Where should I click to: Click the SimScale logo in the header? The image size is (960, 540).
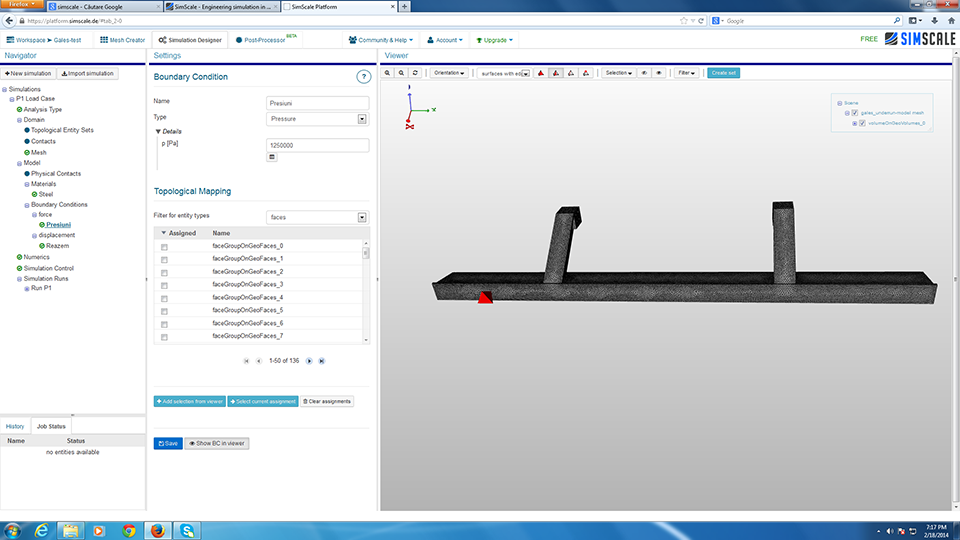pyautogui.click(x=920, y=39)
